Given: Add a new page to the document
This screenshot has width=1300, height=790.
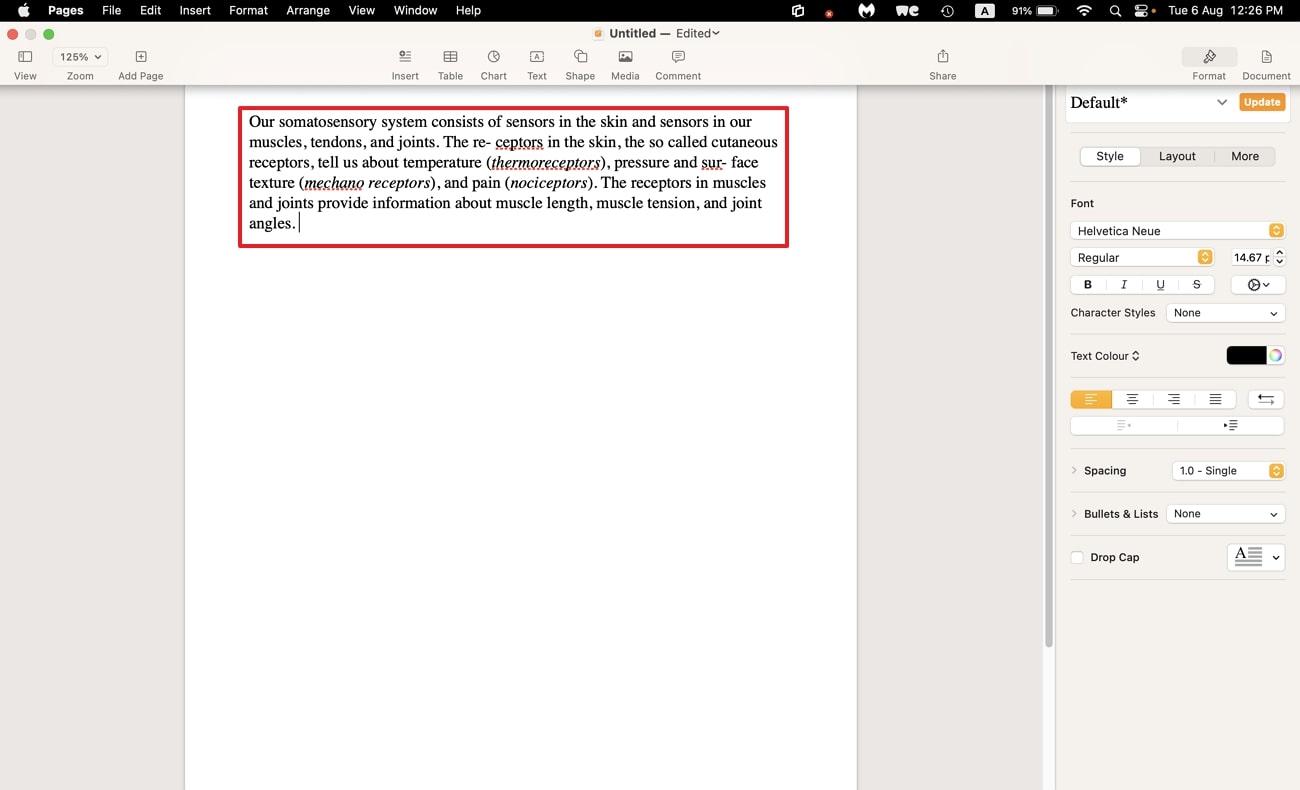Looking at the screenshot, I should pyautogui.click(x=140, y=65).
